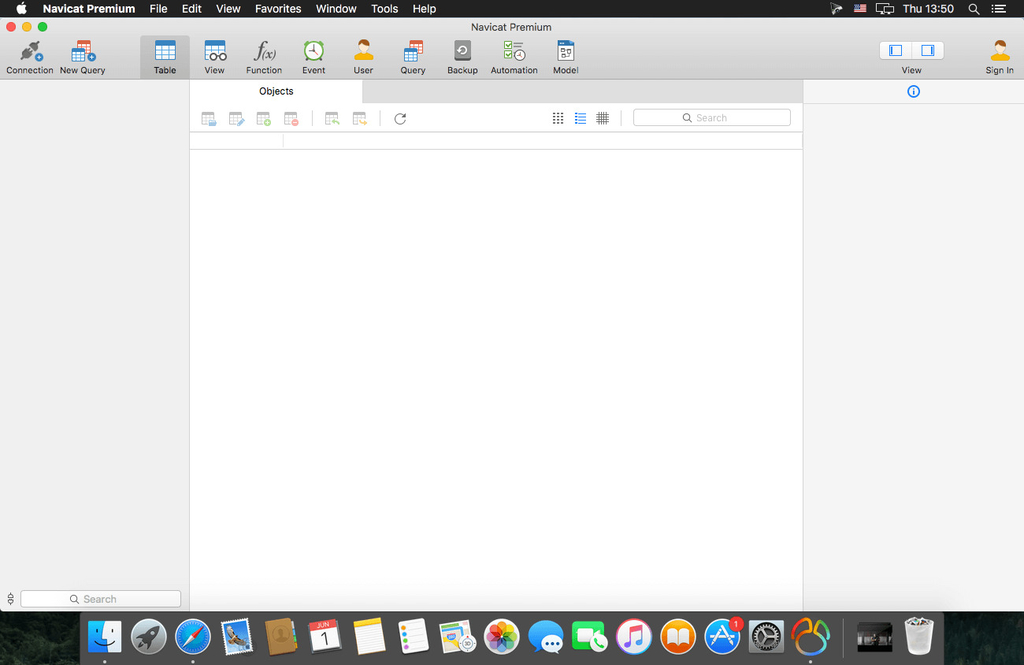Open the Favorites menu

coord(278,9)
